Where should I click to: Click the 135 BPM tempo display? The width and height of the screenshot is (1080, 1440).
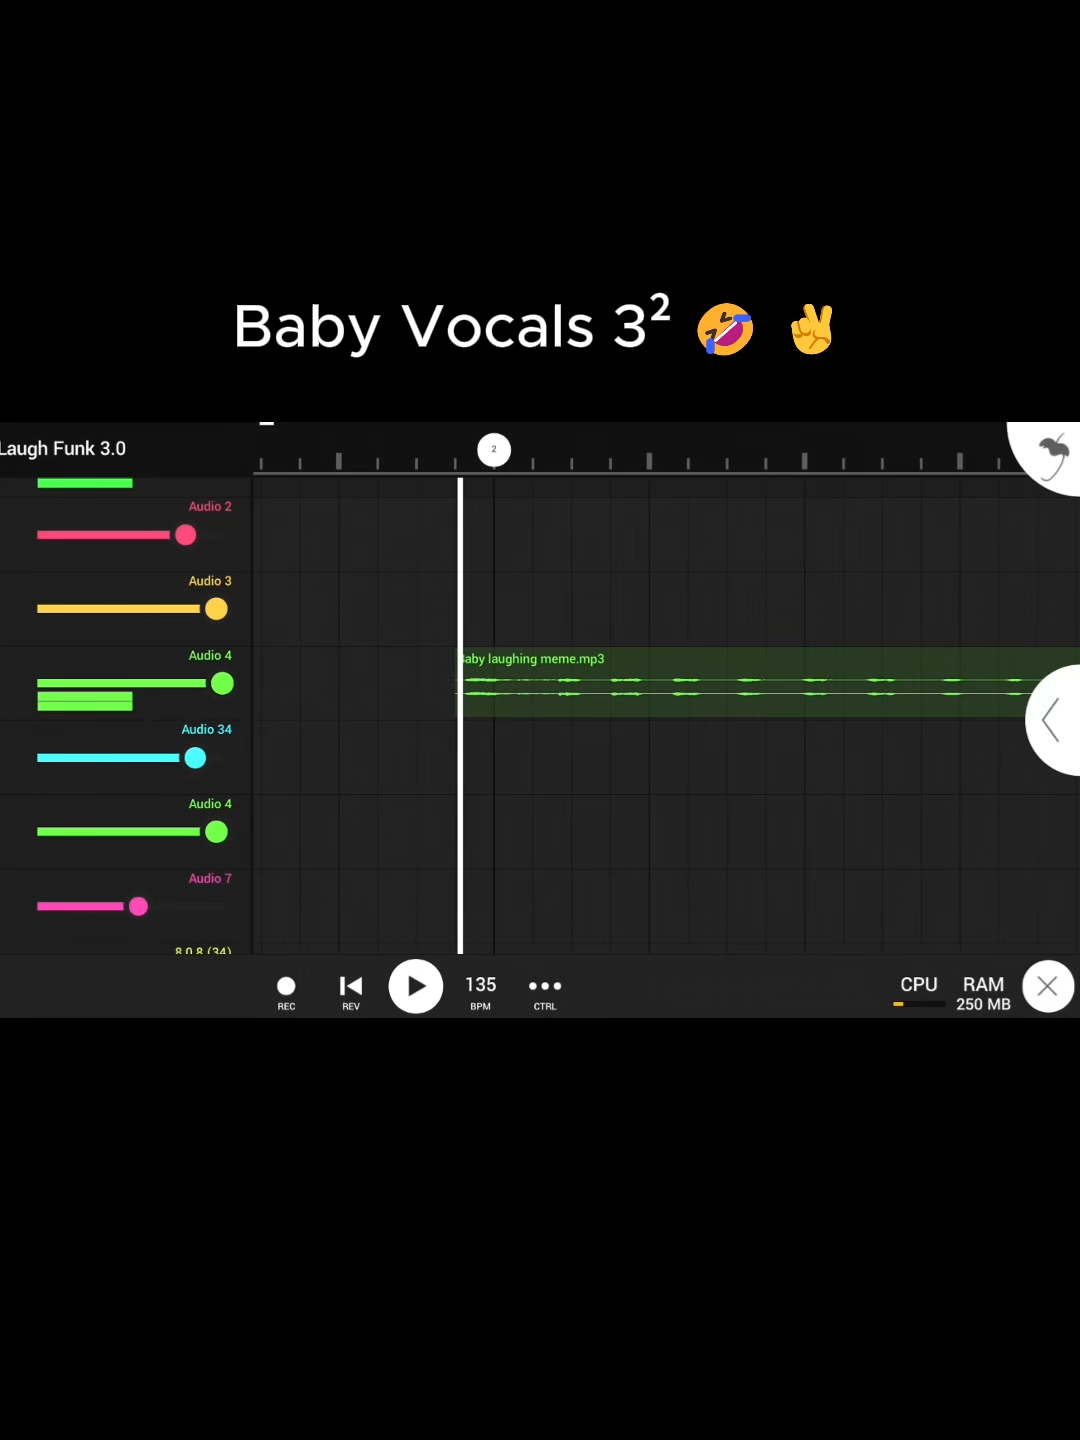pos(481,992)
